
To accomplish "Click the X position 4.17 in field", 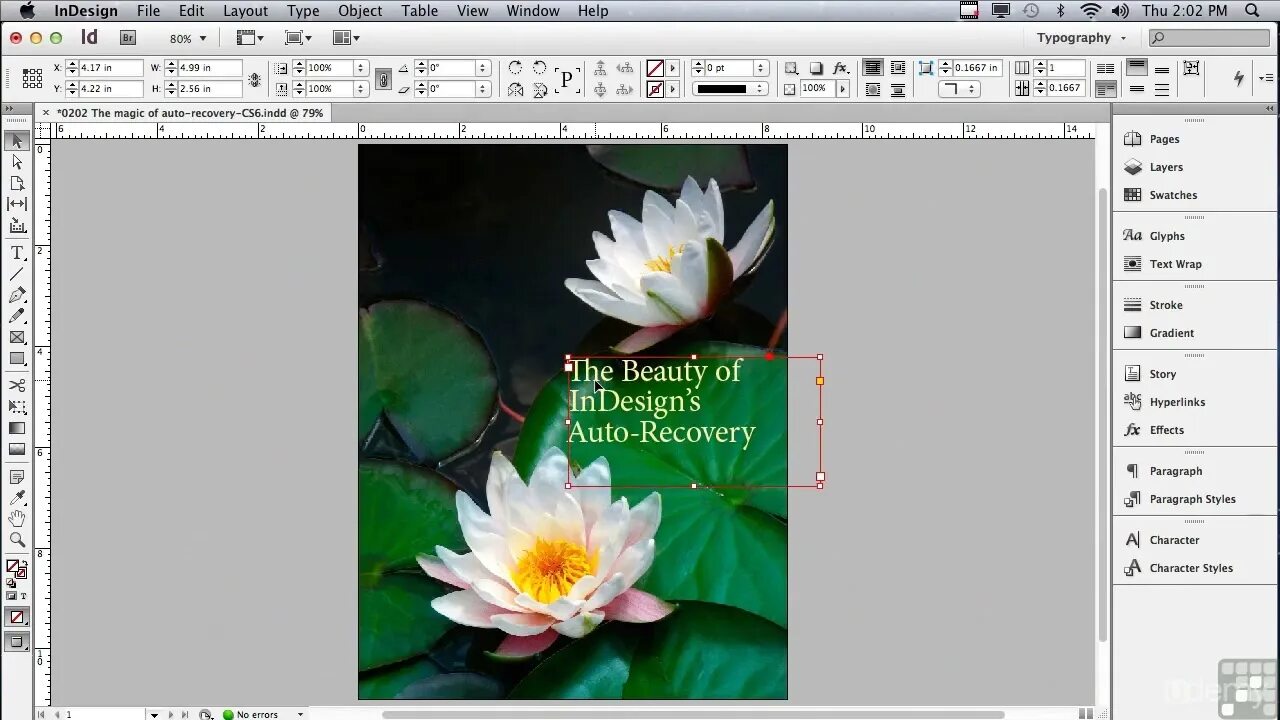I will (109, 68).
